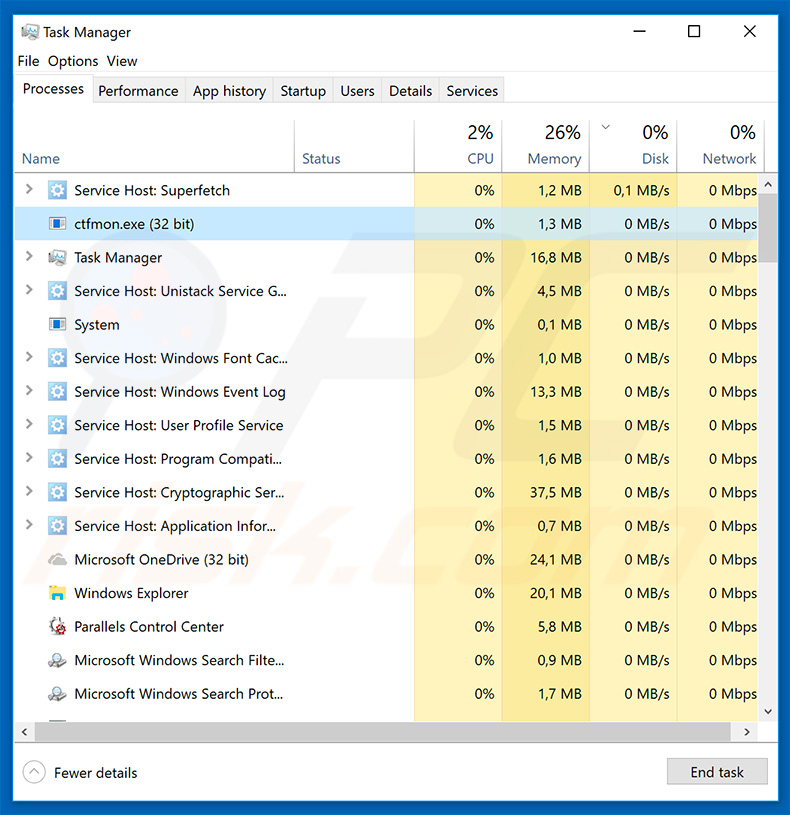Select the System process name
The height and width of the screenshot is (815, 790).
97,325
